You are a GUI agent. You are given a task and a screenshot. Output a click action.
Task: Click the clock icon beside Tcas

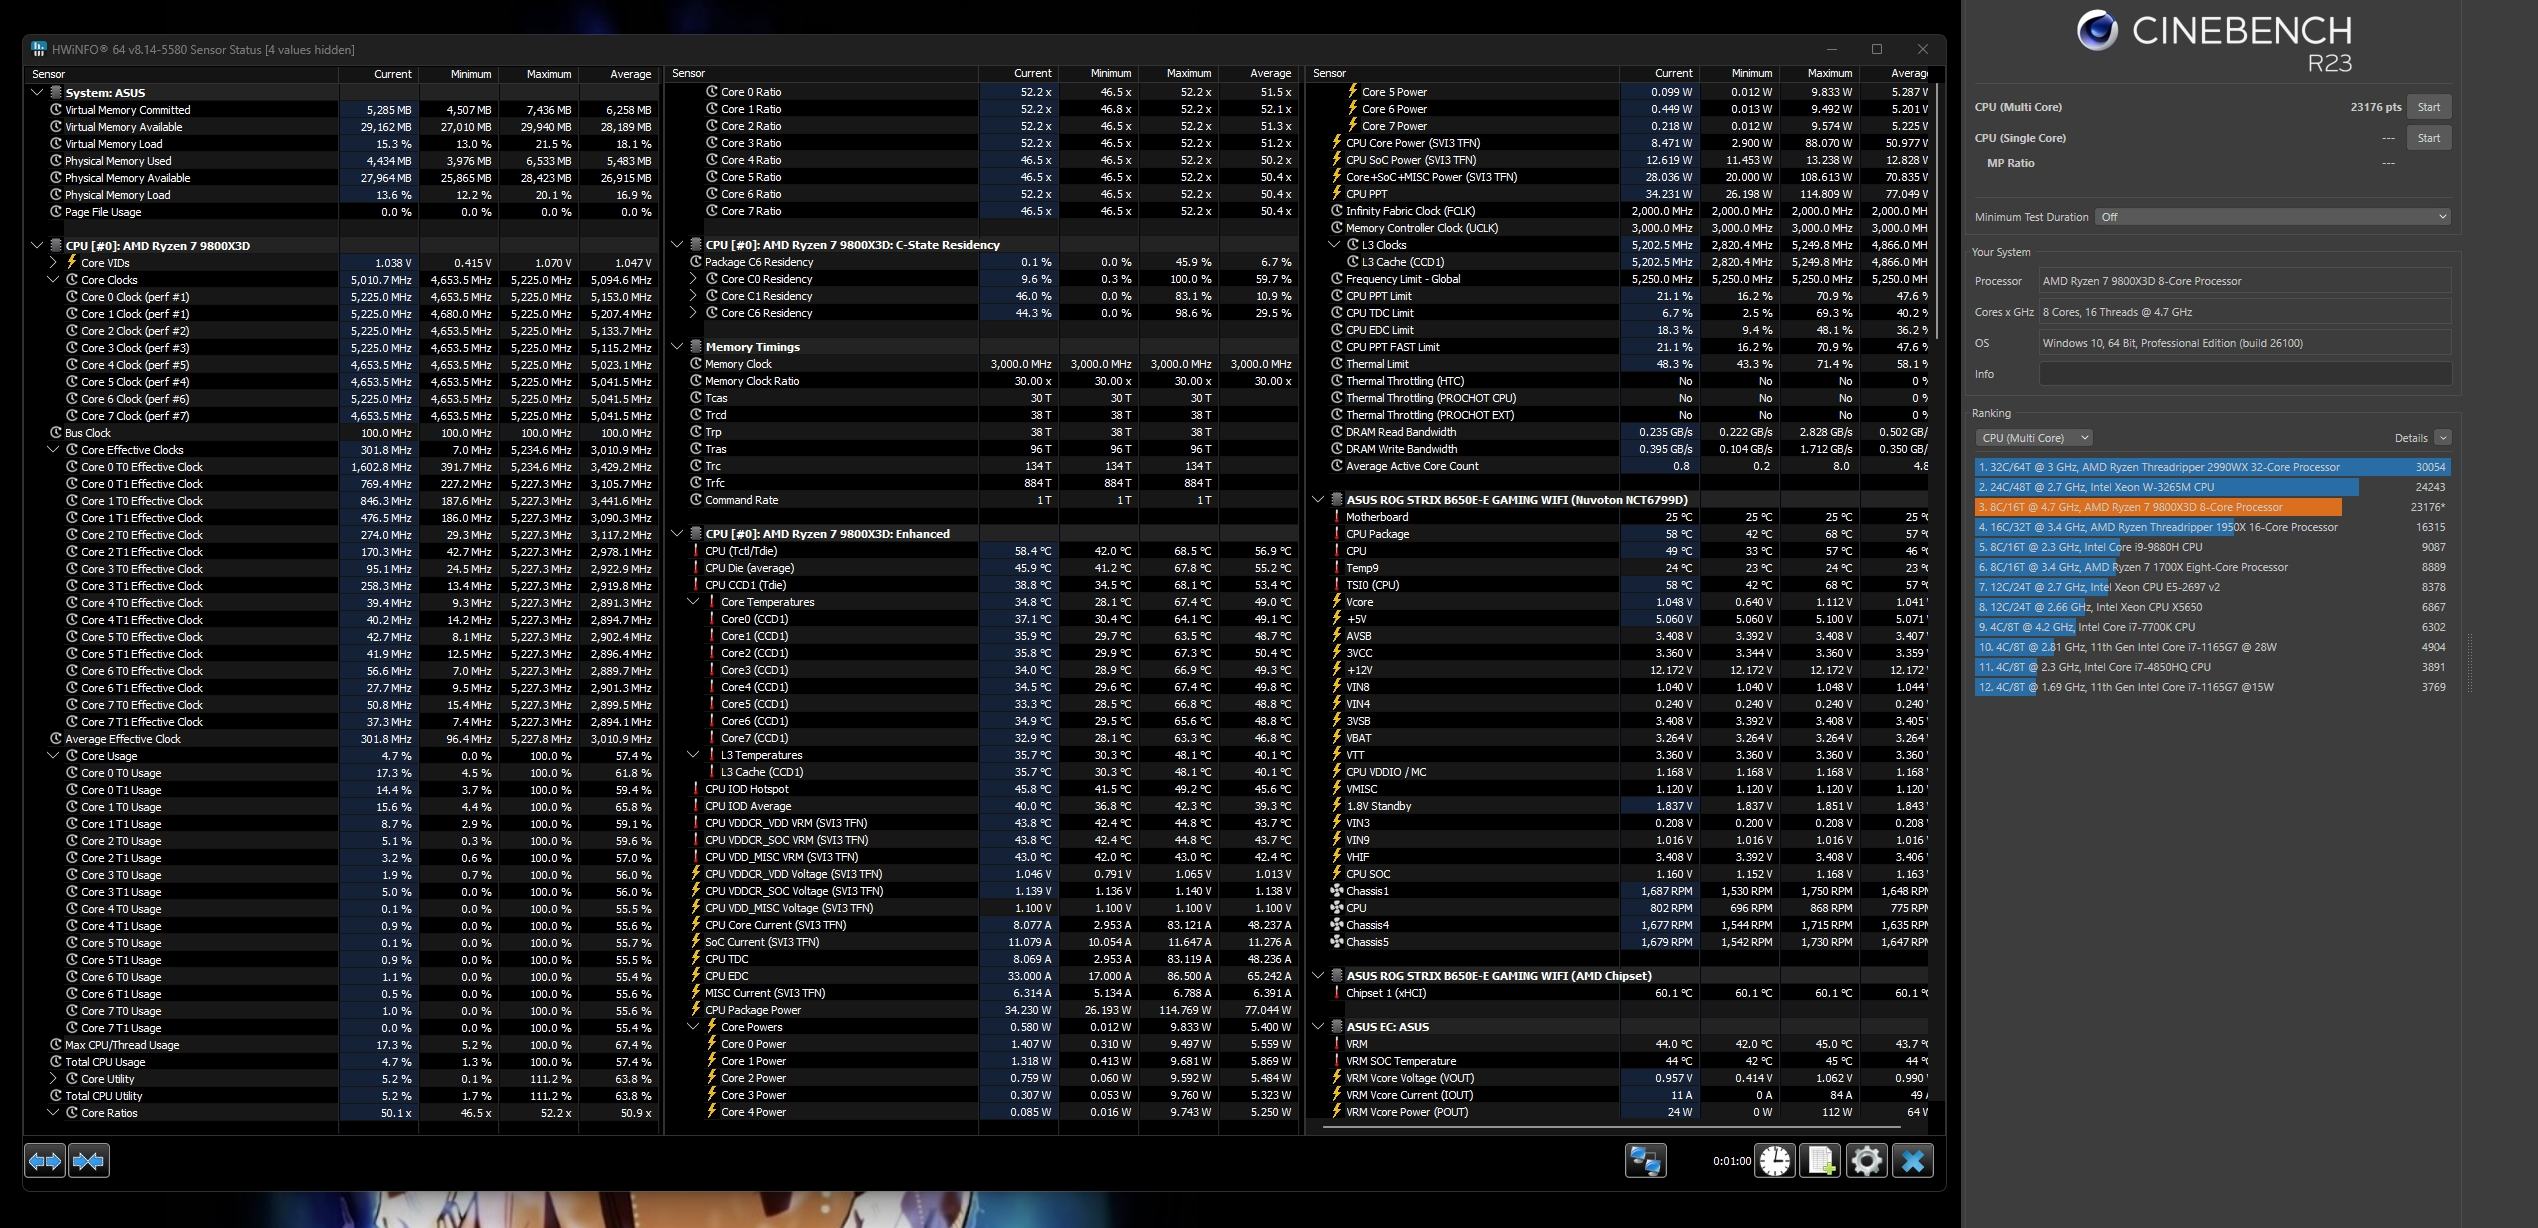pyautogui.click(x=696, y=398)
